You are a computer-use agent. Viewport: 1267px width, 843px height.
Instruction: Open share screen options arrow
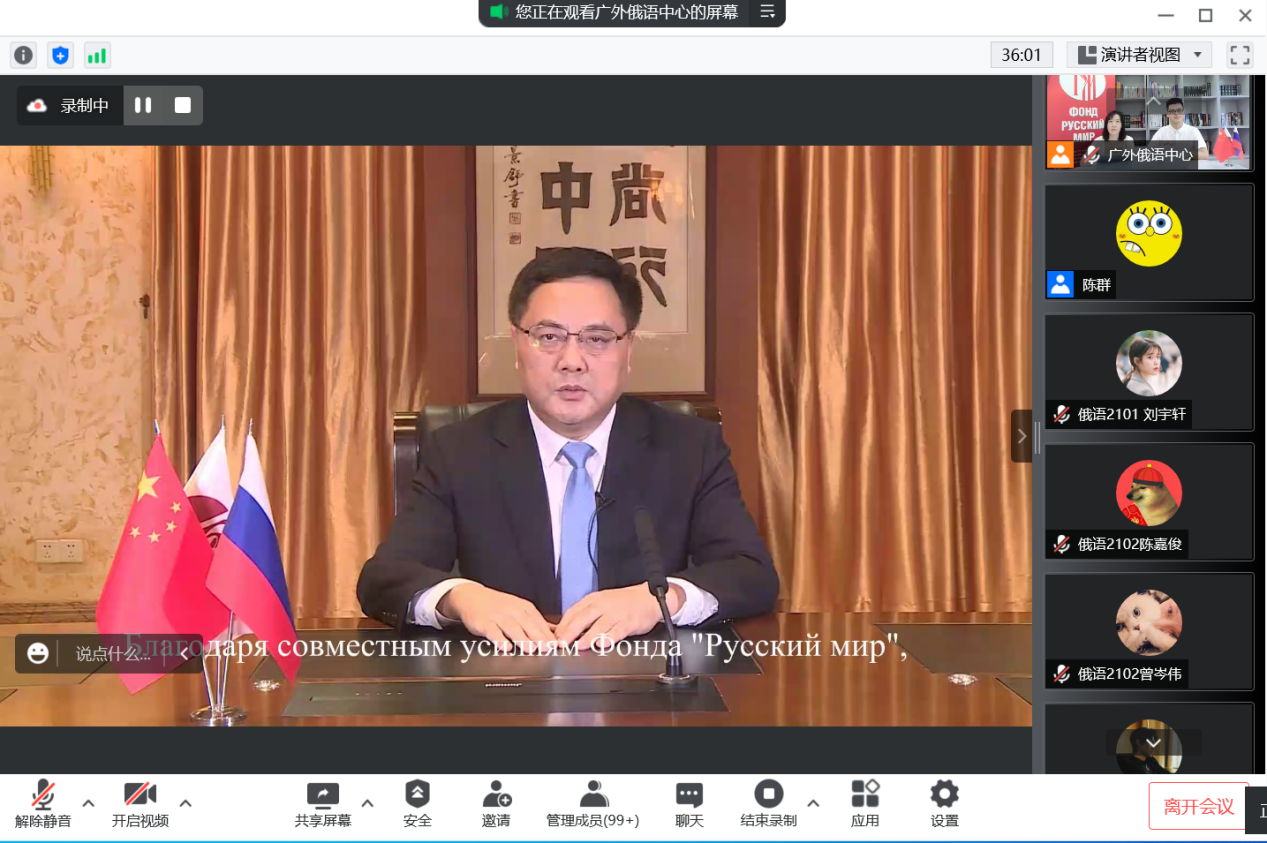tap(367, 802)
